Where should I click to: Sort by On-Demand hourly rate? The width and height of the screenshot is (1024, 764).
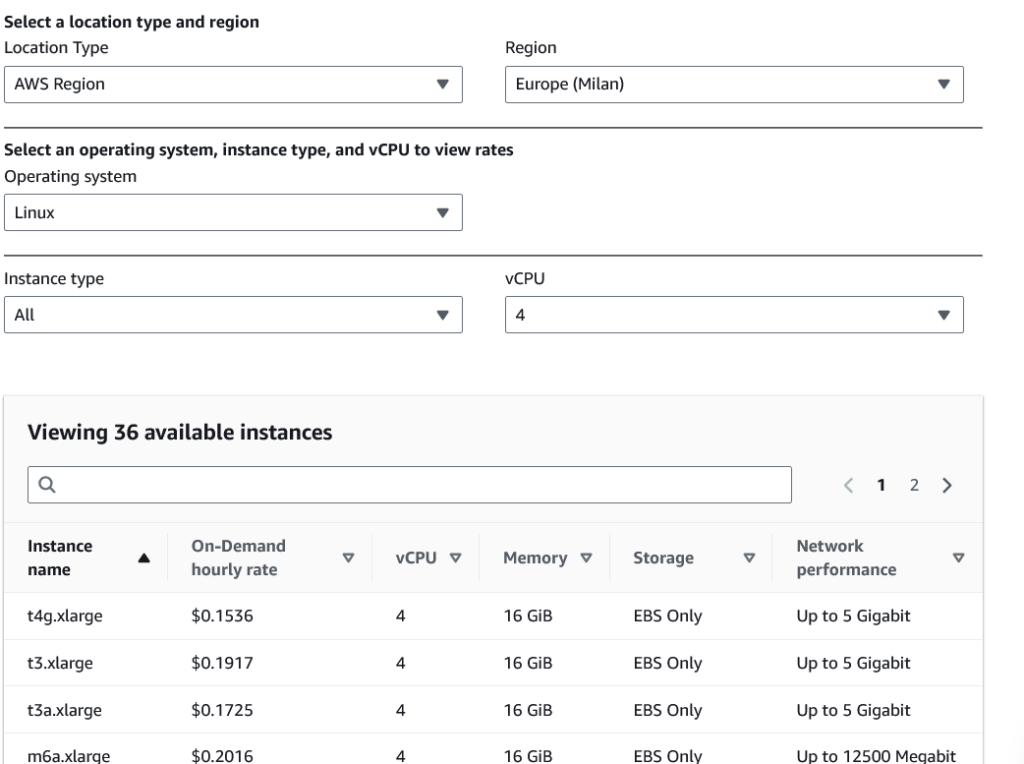[x=349, y=558]
